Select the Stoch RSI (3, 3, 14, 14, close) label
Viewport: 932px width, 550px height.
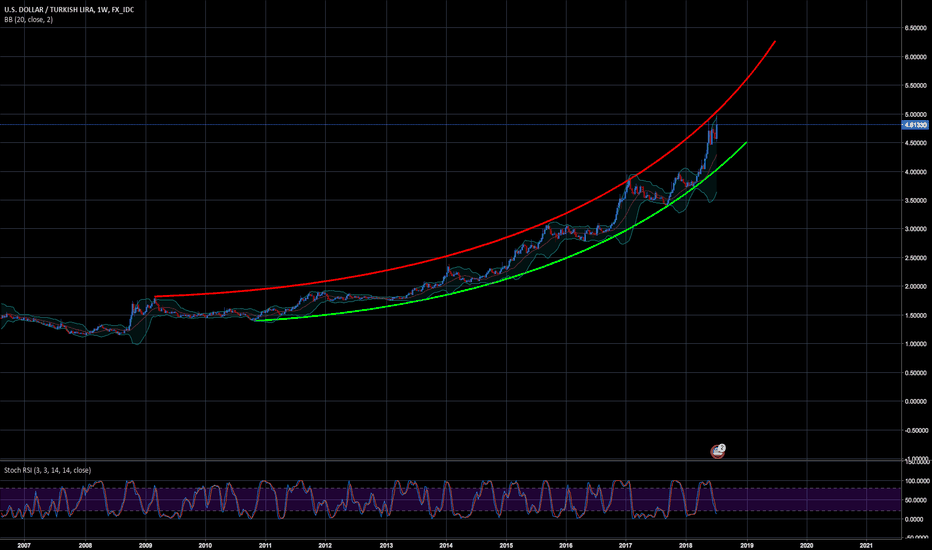pos(48,470)
